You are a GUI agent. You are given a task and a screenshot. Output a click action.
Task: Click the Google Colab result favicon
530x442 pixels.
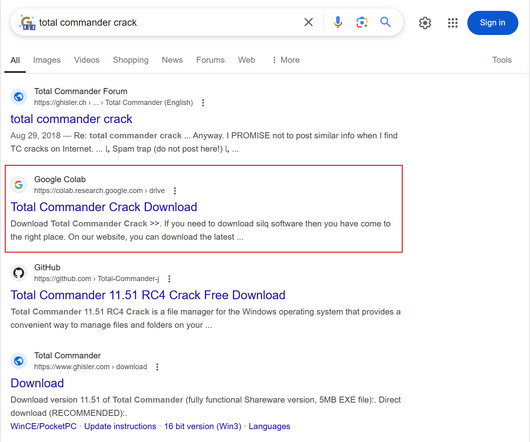click(x=19, y=185)
